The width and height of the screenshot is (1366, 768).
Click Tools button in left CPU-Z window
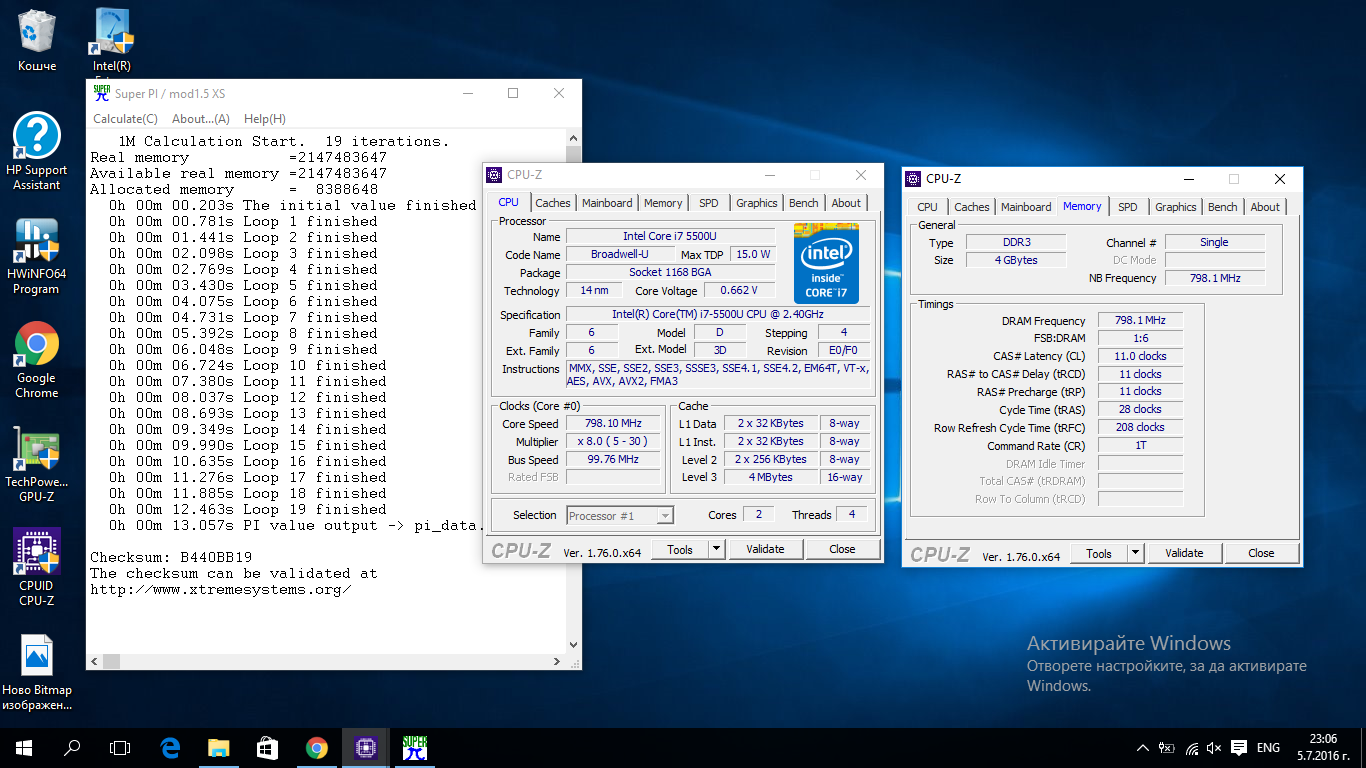680,549
